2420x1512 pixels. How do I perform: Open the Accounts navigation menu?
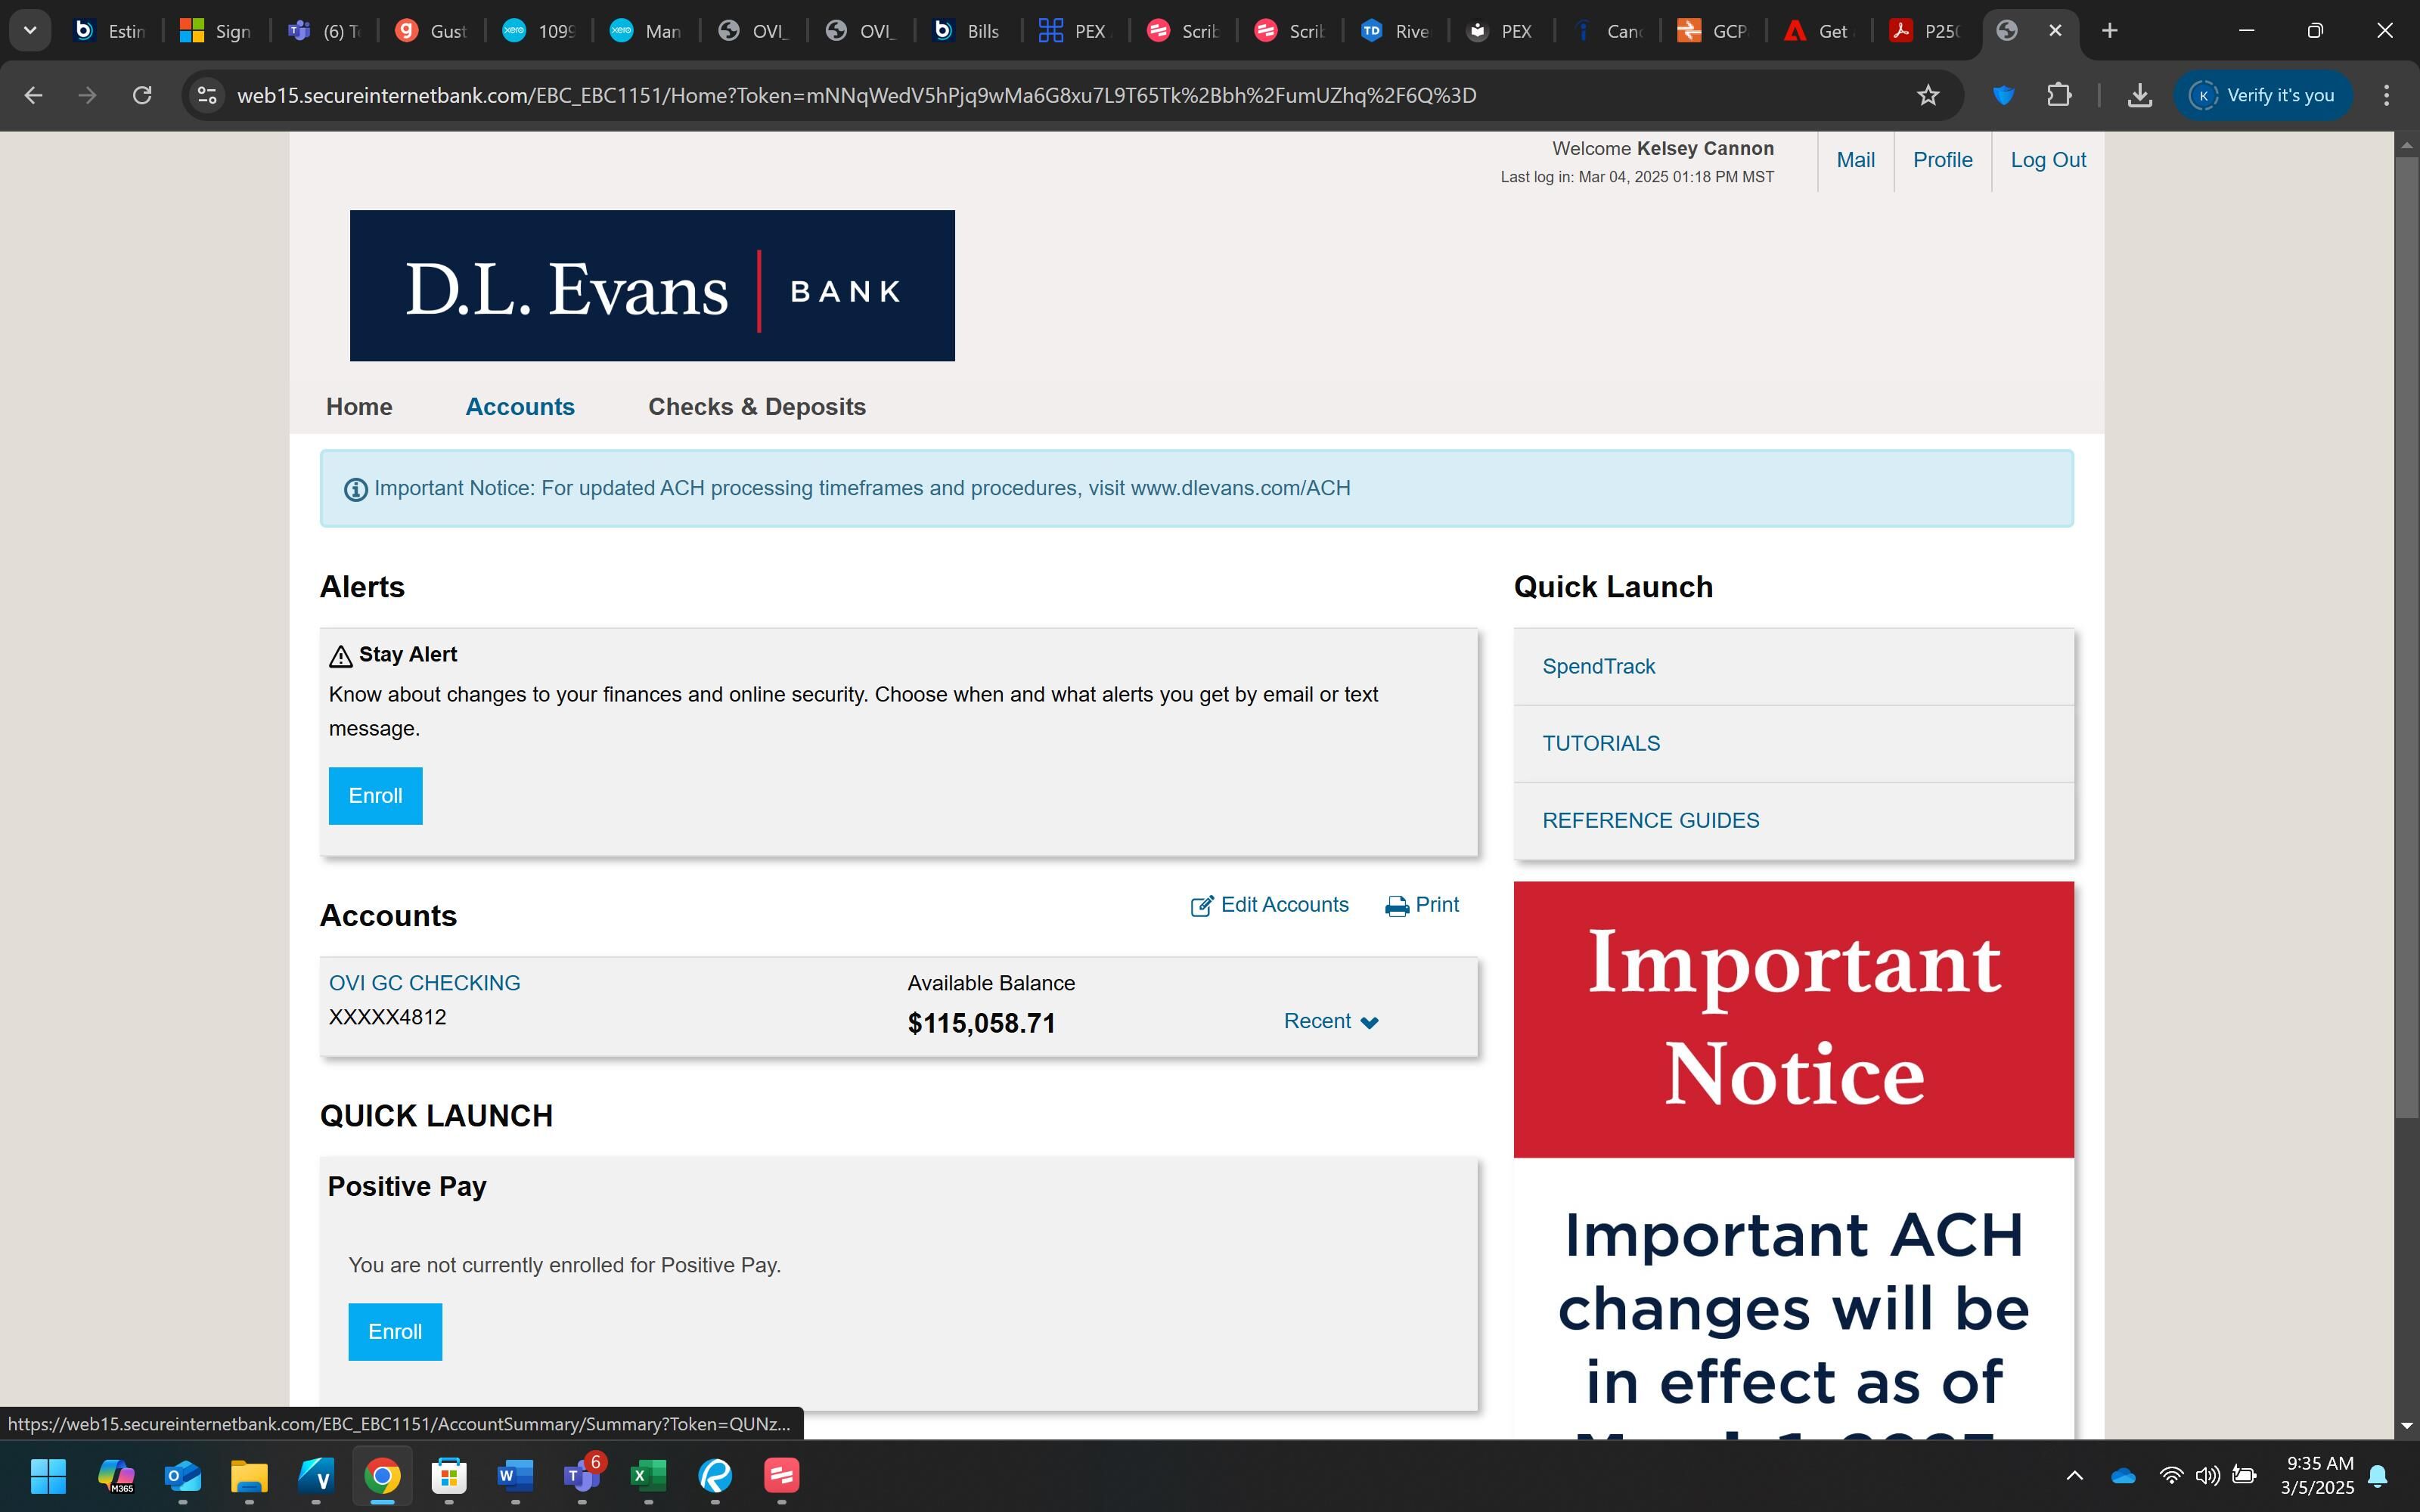[519, 407]
